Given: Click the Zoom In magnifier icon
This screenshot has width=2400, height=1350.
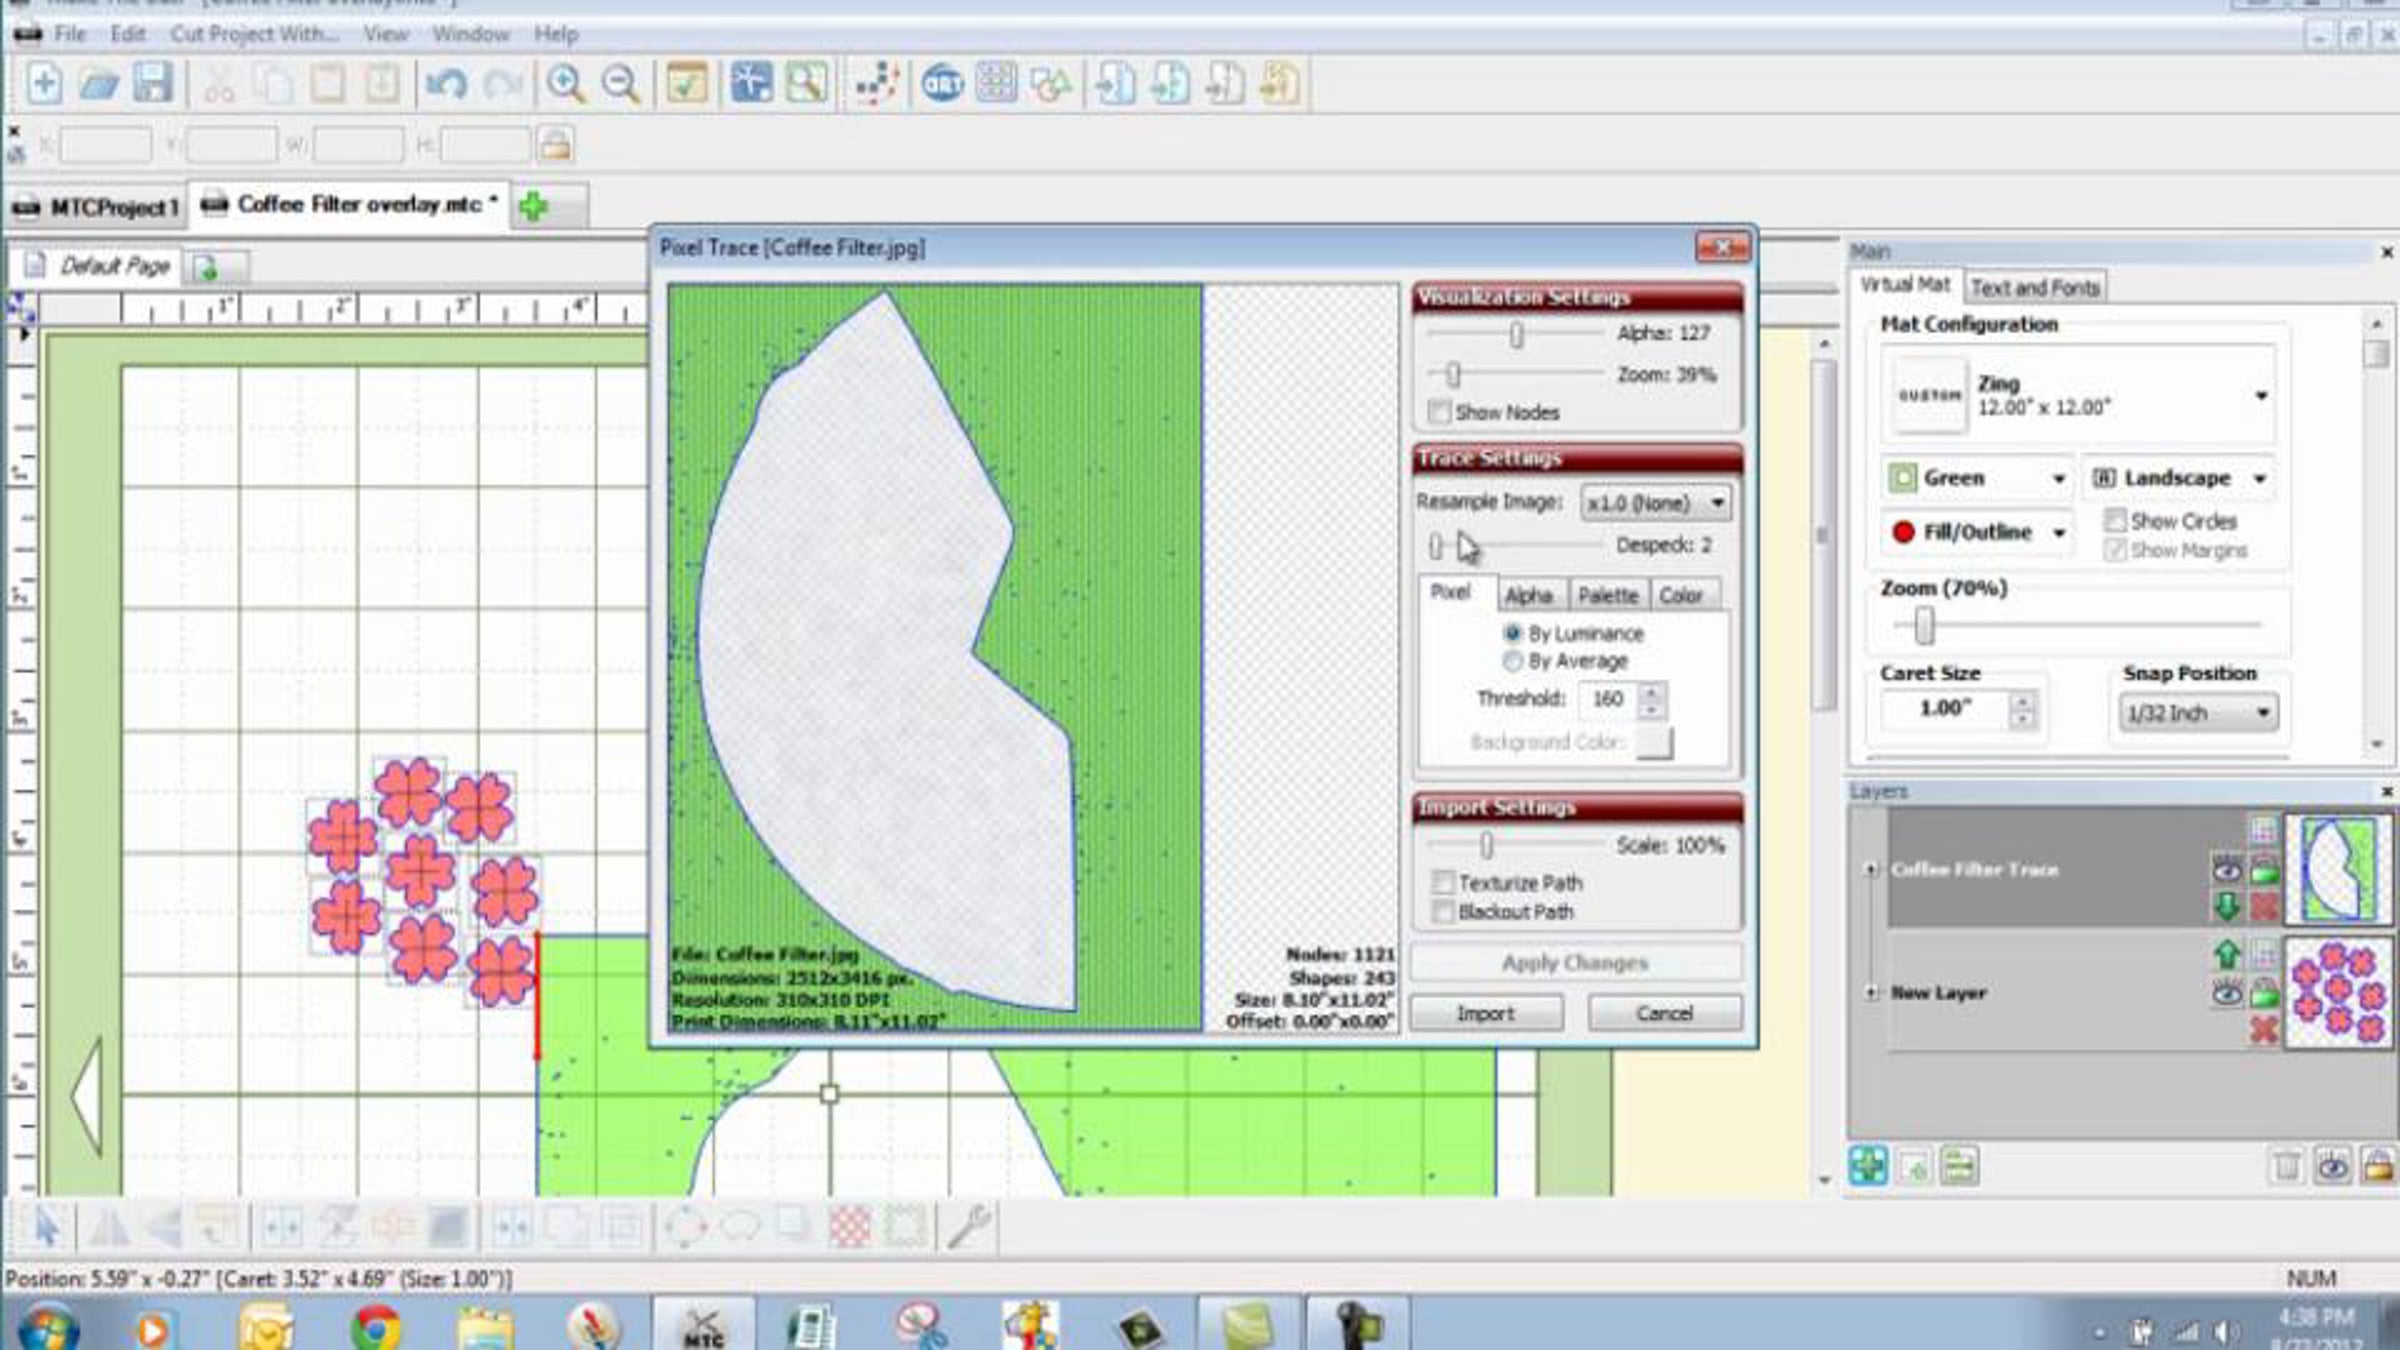Looking at the screenshot, I should point(566,84).
